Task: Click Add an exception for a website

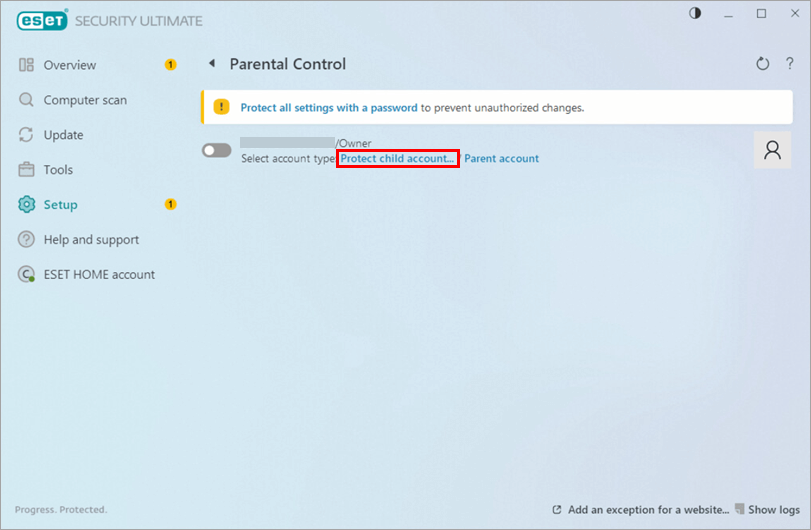Action: click(x=648, y=510)
